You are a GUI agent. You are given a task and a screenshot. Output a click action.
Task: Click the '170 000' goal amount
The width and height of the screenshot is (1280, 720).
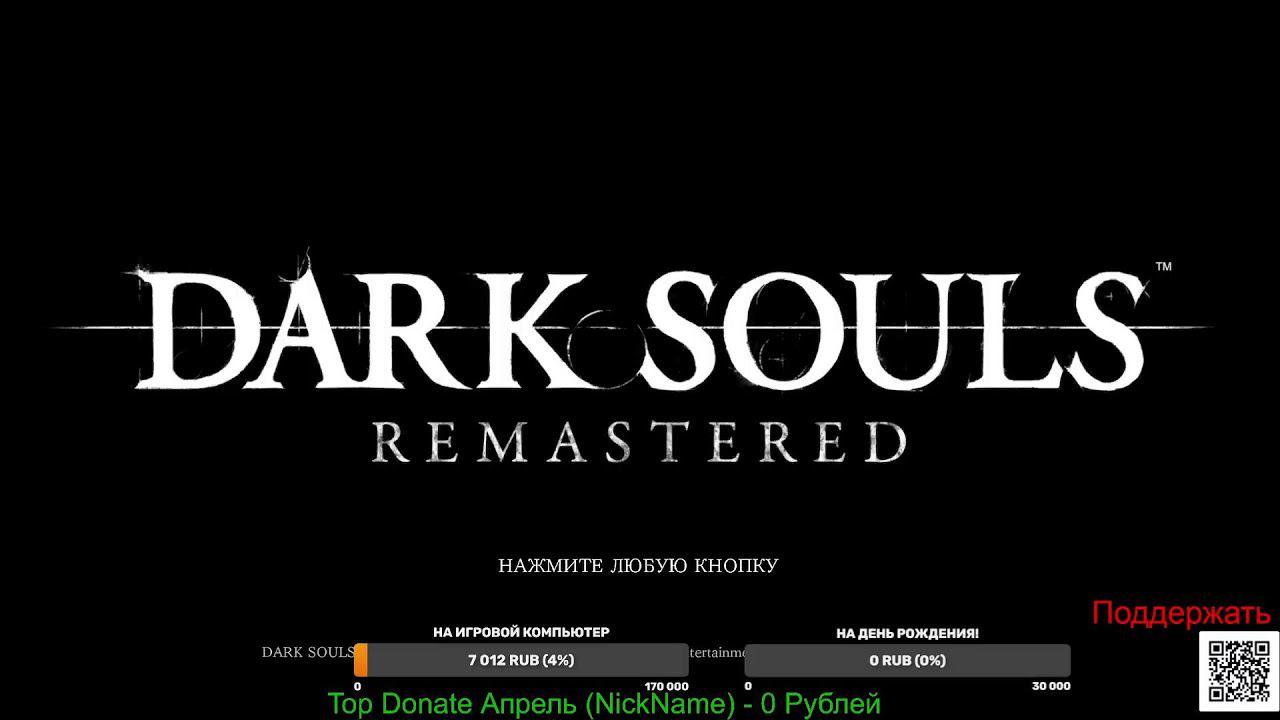pyautogui.click(x=667, y=687)
